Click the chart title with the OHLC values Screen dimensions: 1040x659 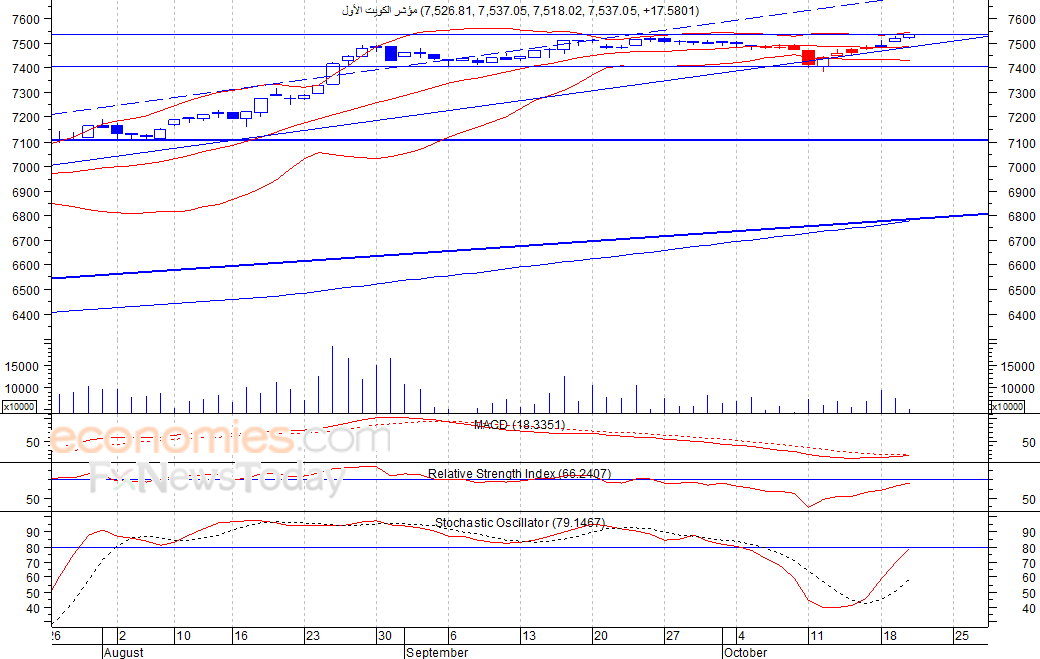520,11
